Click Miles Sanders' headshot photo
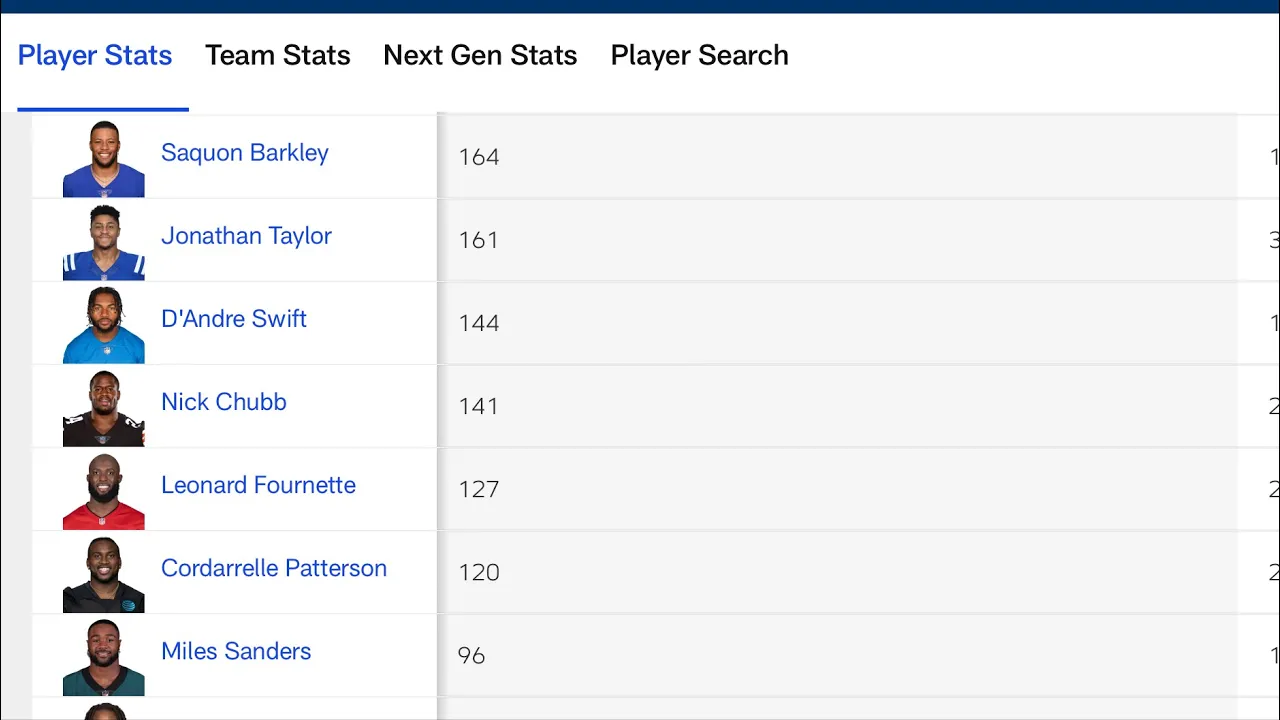This screenshot has width=1280, height=720. tap(104, 656)
